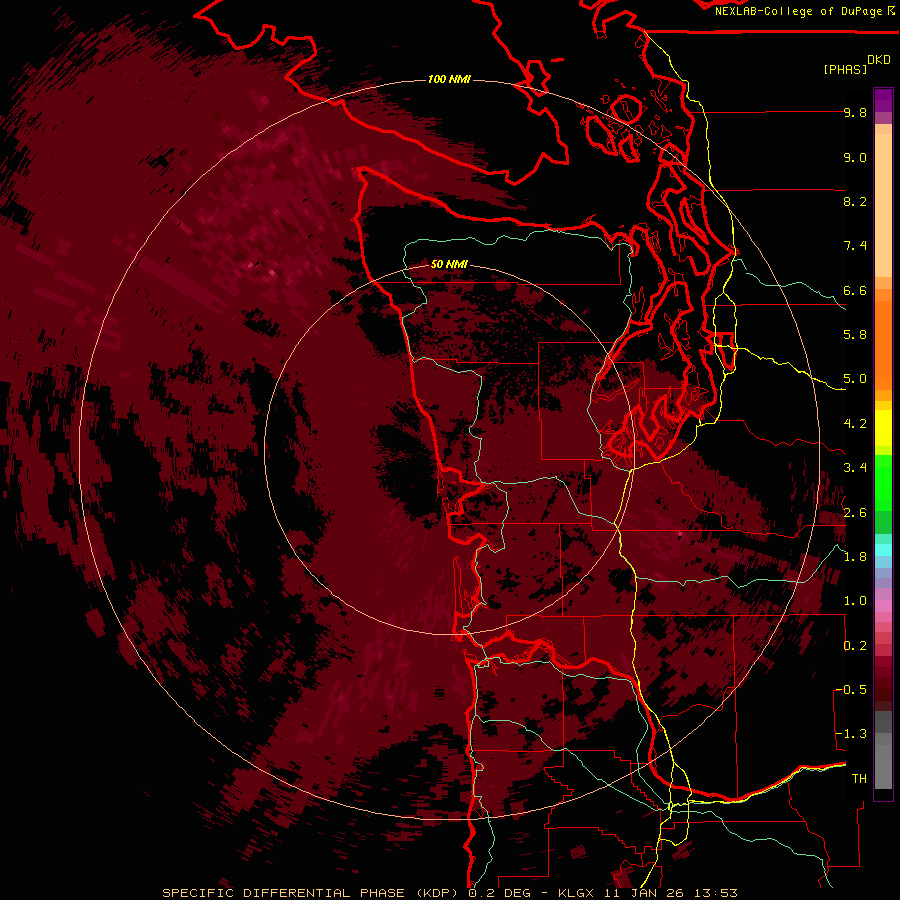The image size is (900, 900).
Task: Pick the 3.4 scale label
Action: (855, 468)
